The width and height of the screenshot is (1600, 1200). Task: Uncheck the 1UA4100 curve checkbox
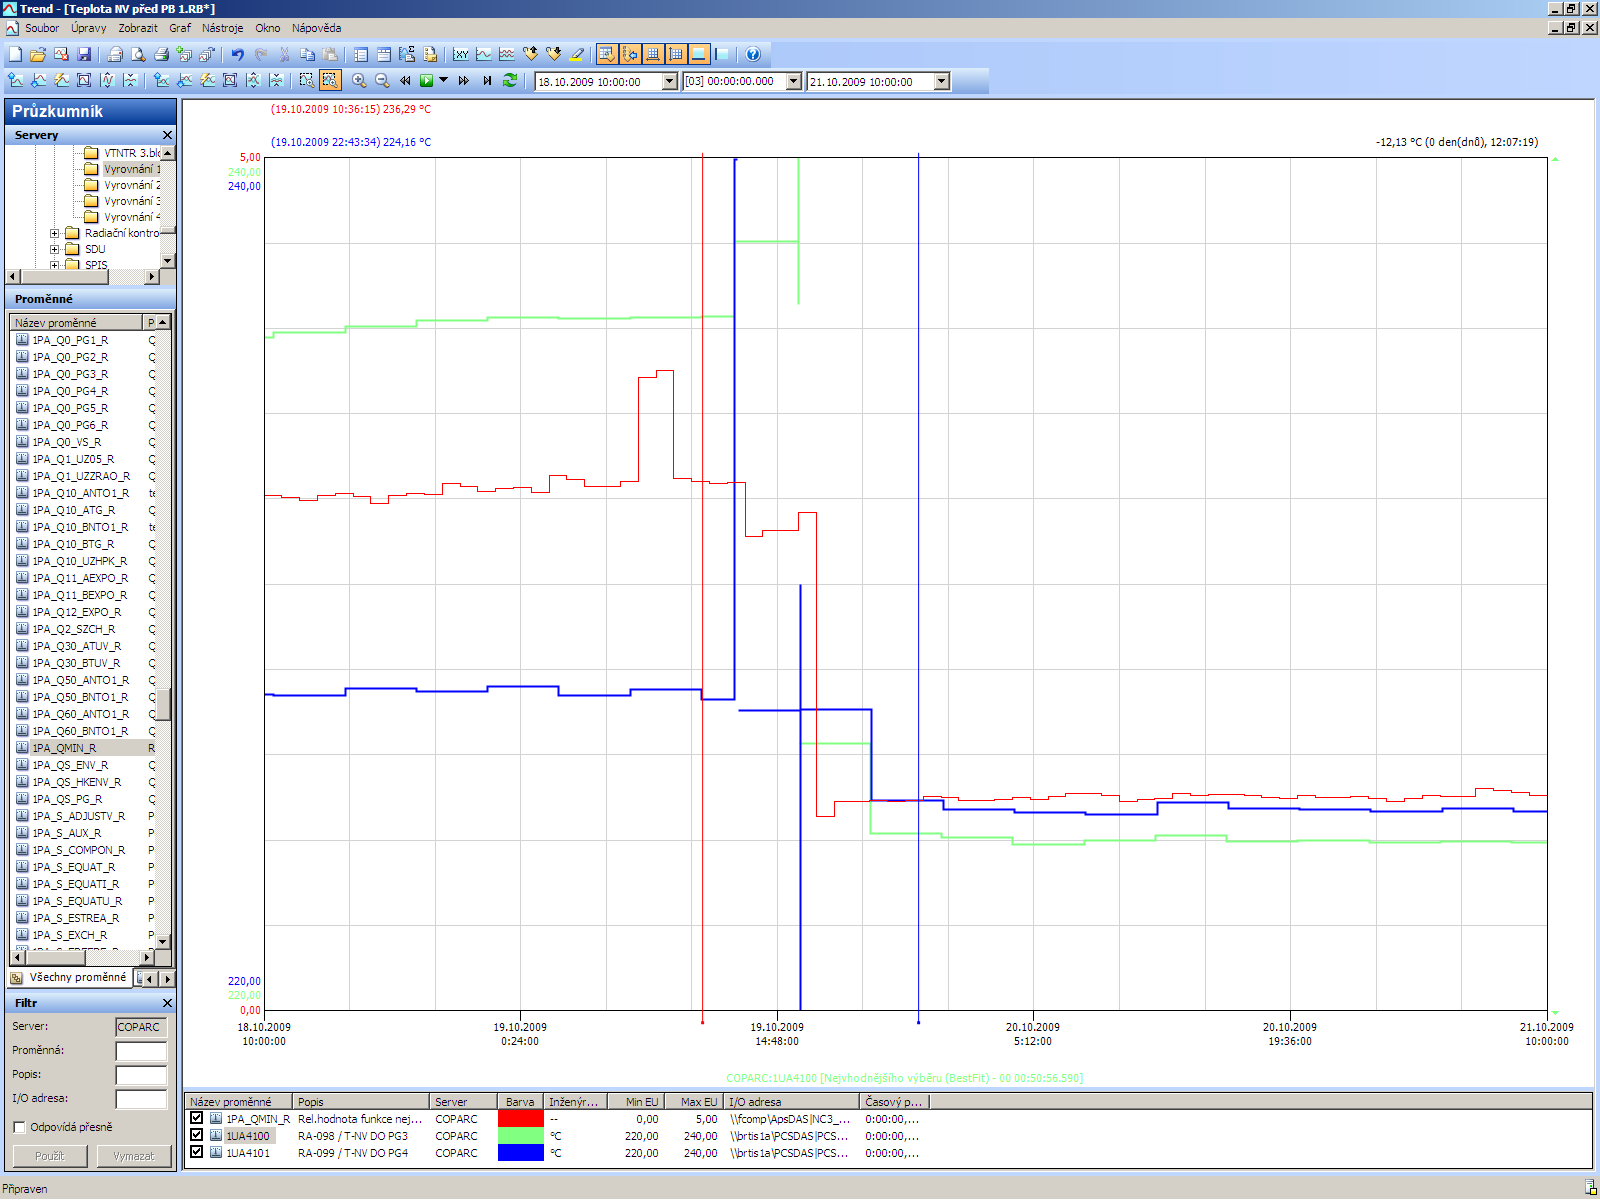[x=196, y=1135]
